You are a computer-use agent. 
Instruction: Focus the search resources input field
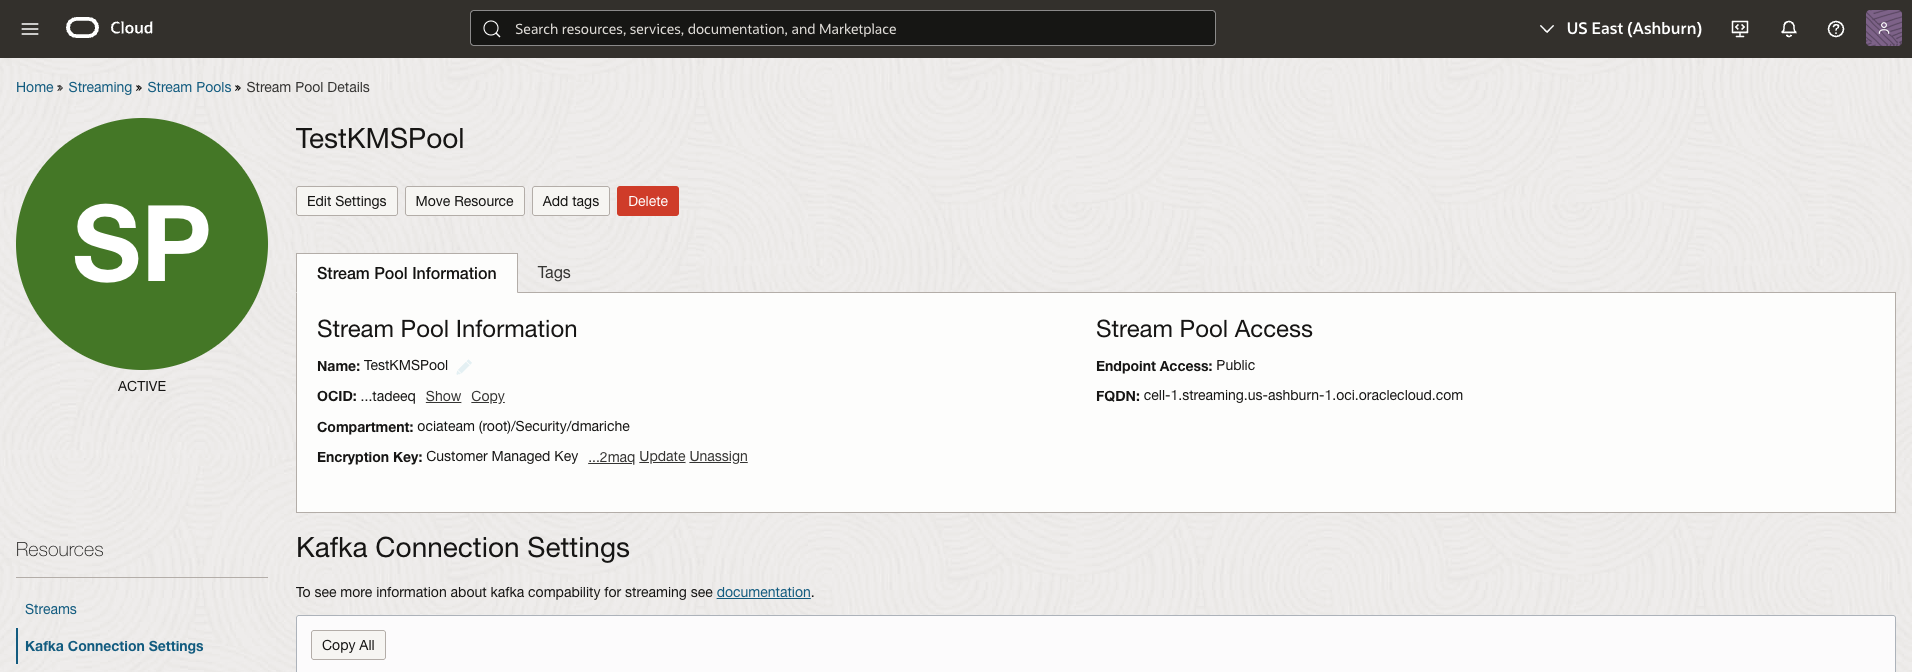[843, 28]
